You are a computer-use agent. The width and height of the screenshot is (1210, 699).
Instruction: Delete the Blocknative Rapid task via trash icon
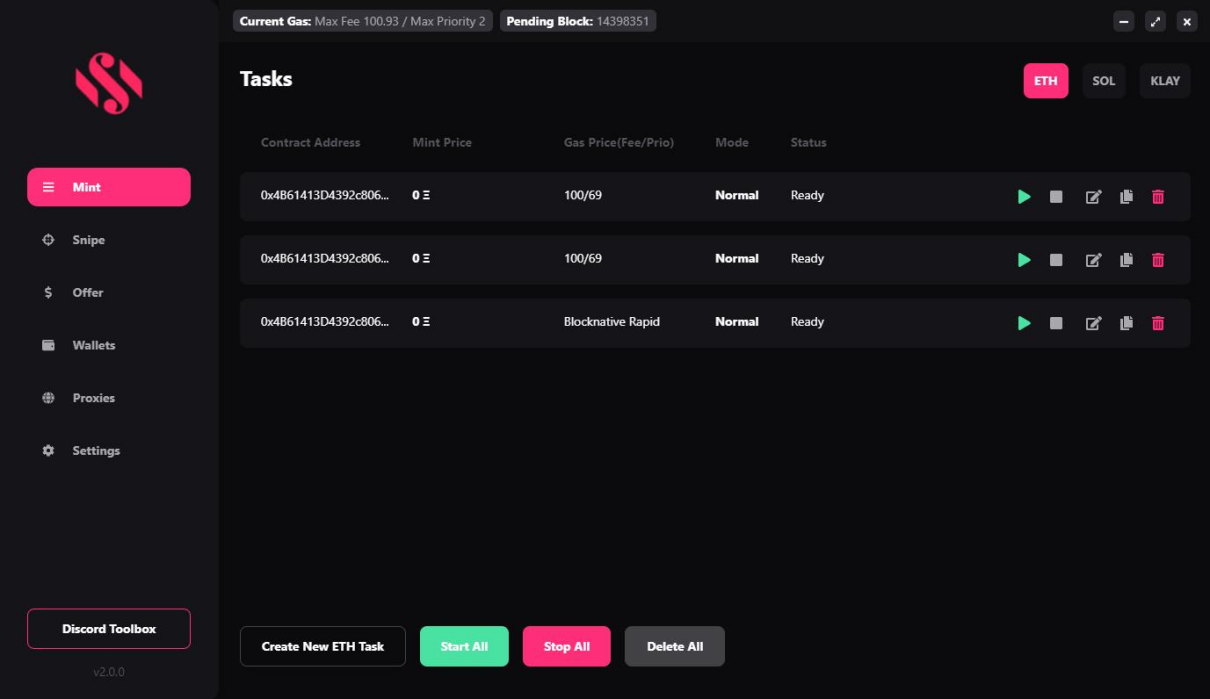pyautogui.click(x=1158, y=323)
